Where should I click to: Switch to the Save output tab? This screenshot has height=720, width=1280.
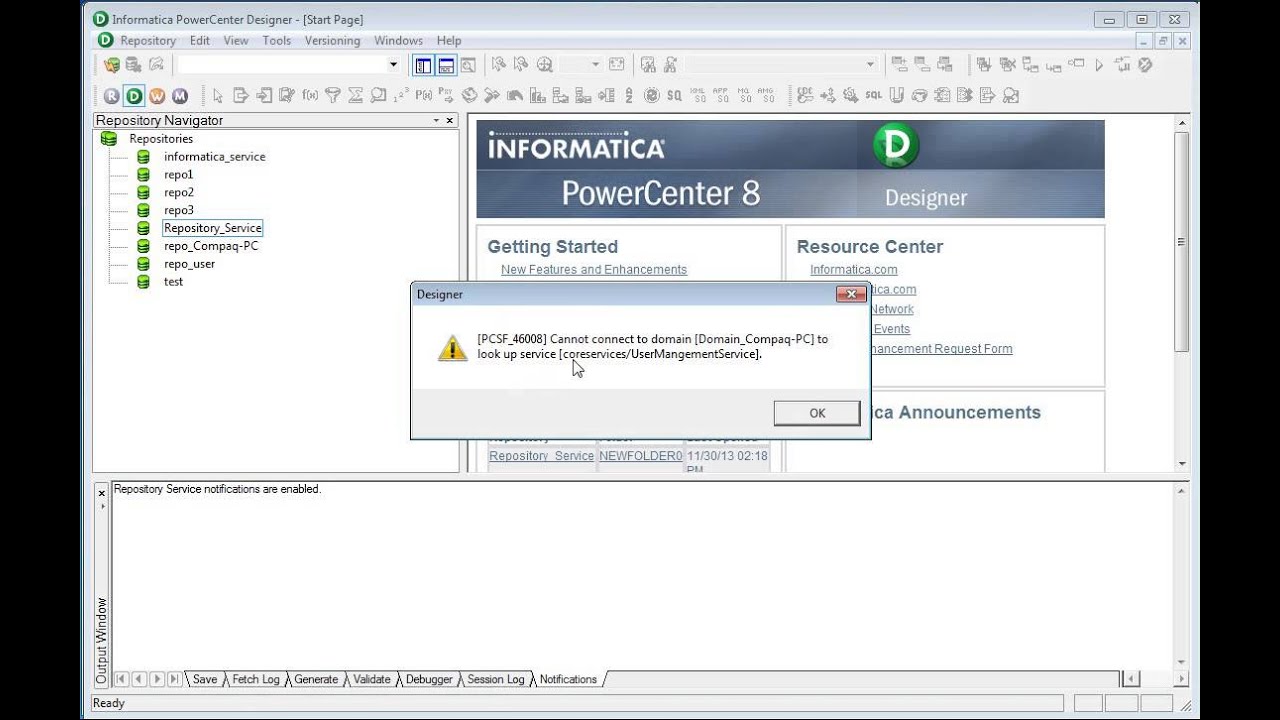point(205,679)
